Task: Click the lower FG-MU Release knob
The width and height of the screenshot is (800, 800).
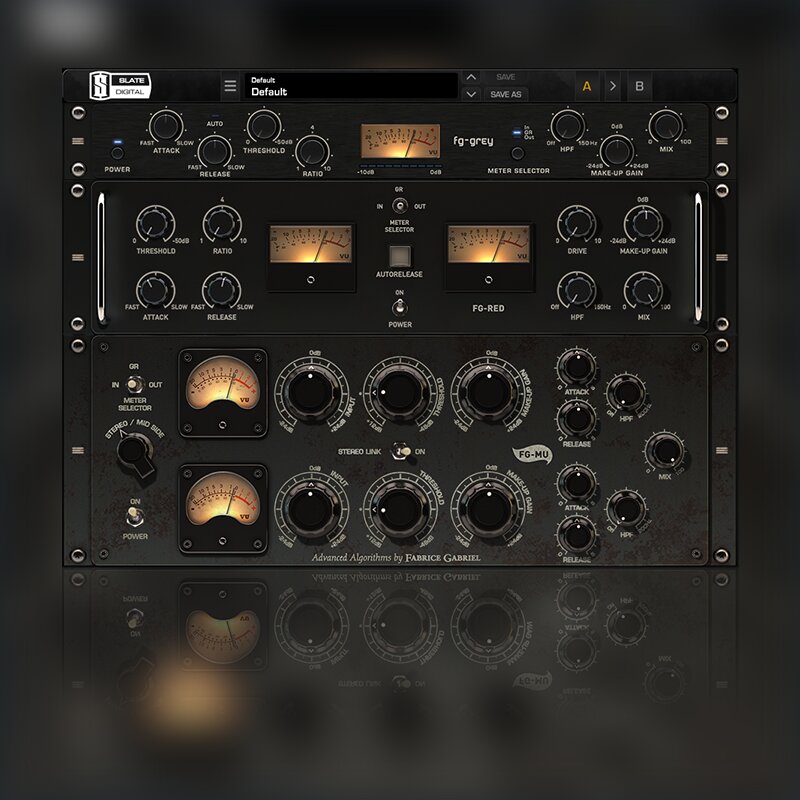Action: point(577,535)
